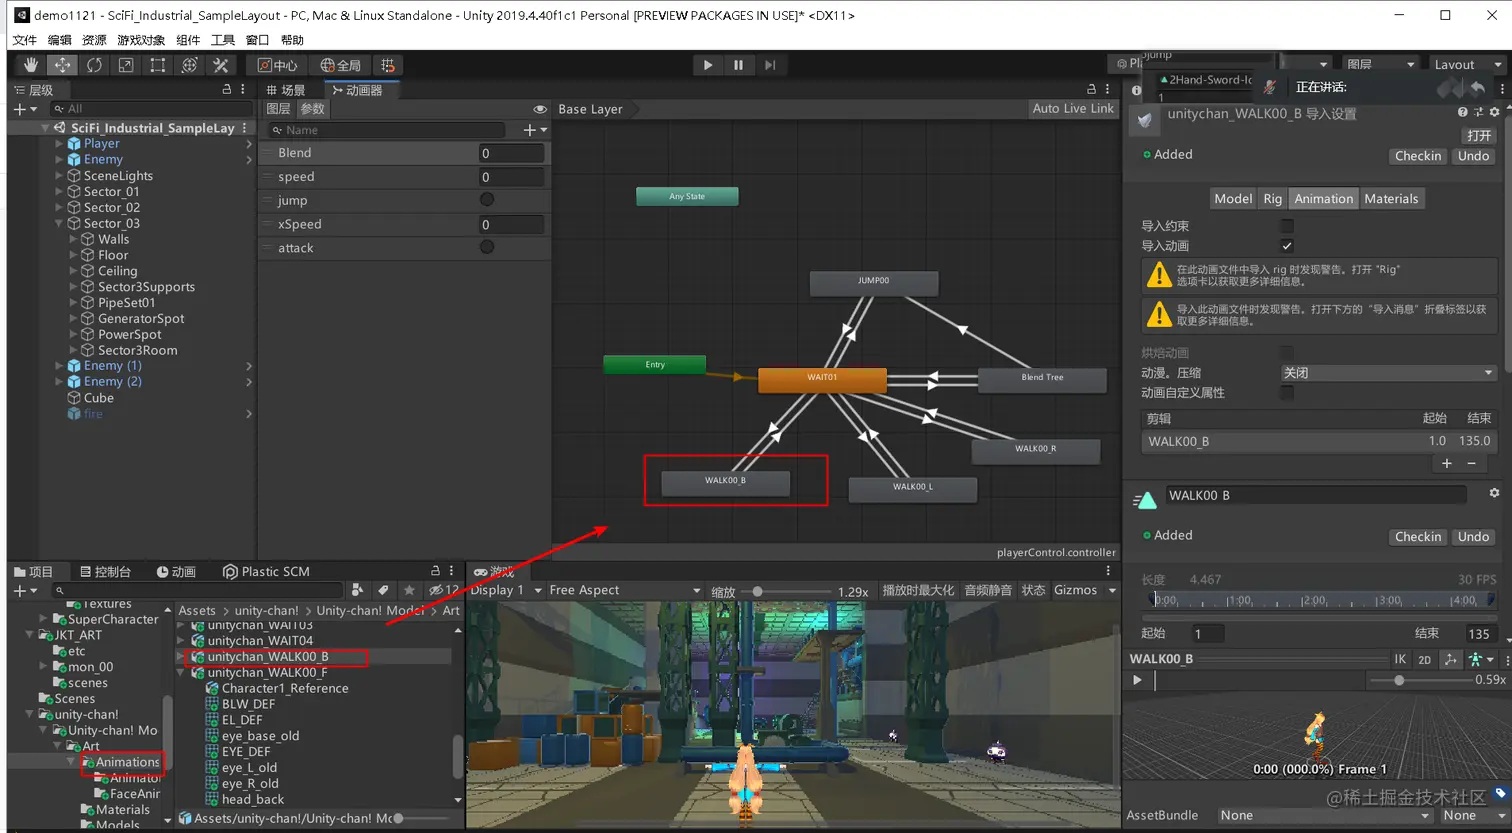
Task: Click Undo in the WALK00 B clip section
Action: click(1473, 537)
